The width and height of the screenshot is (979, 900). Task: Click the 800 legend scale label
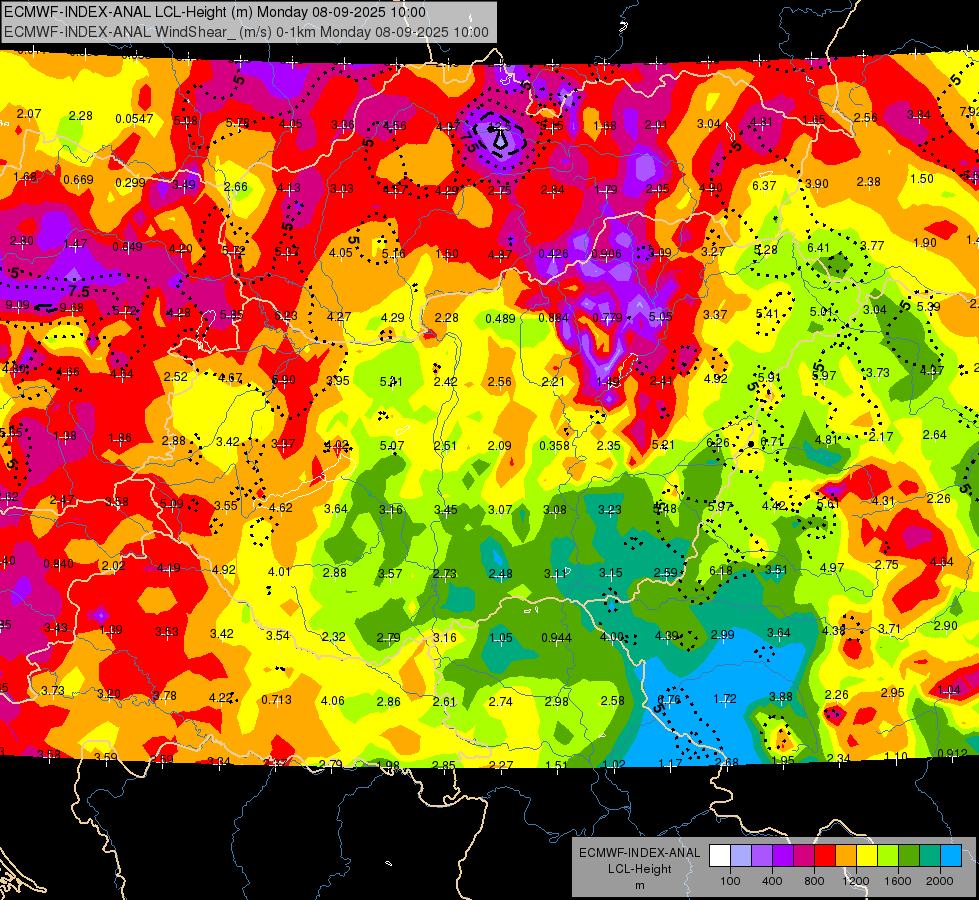814,881
